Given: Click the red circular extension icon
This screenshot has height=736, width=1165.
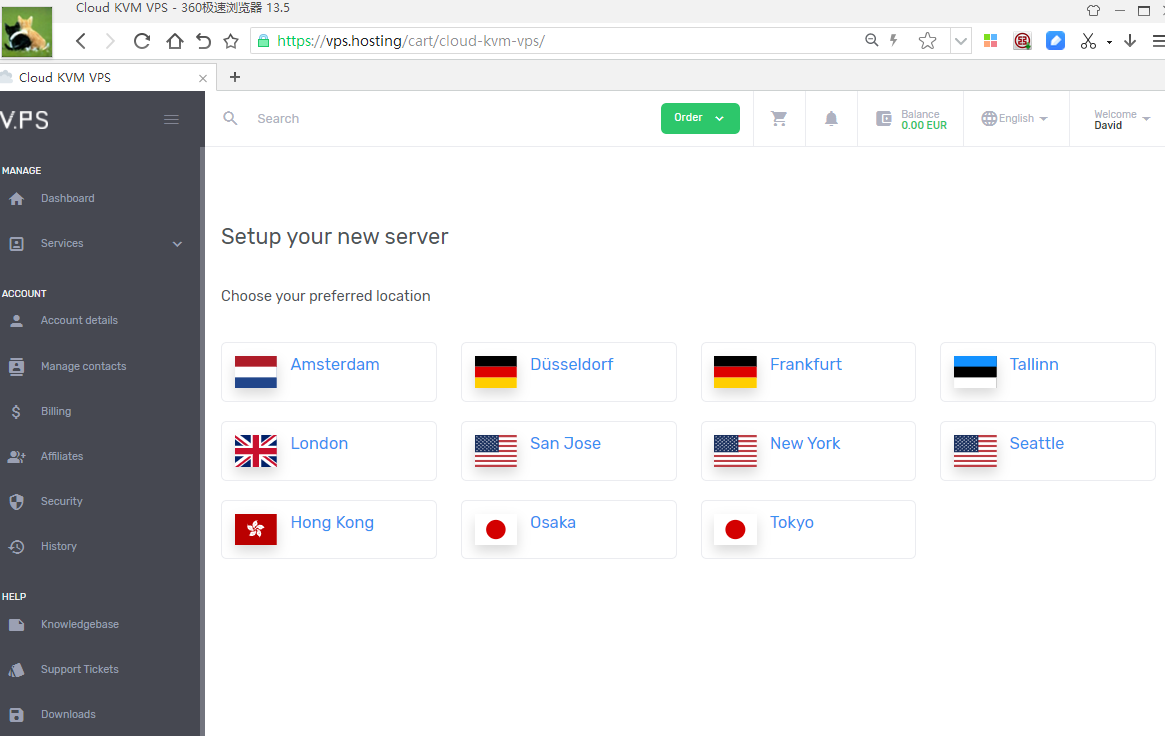Looking at the screenshot, I should tap(1022, 41).
